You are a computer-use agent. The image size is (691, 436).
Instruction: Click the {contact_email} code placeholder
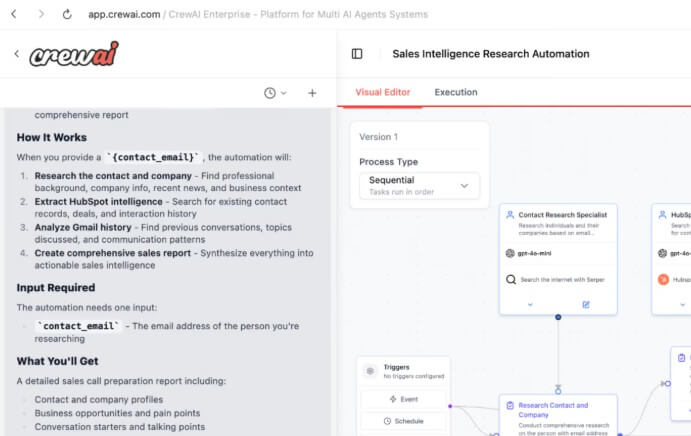pyautogui.click(x=153, y=157)
